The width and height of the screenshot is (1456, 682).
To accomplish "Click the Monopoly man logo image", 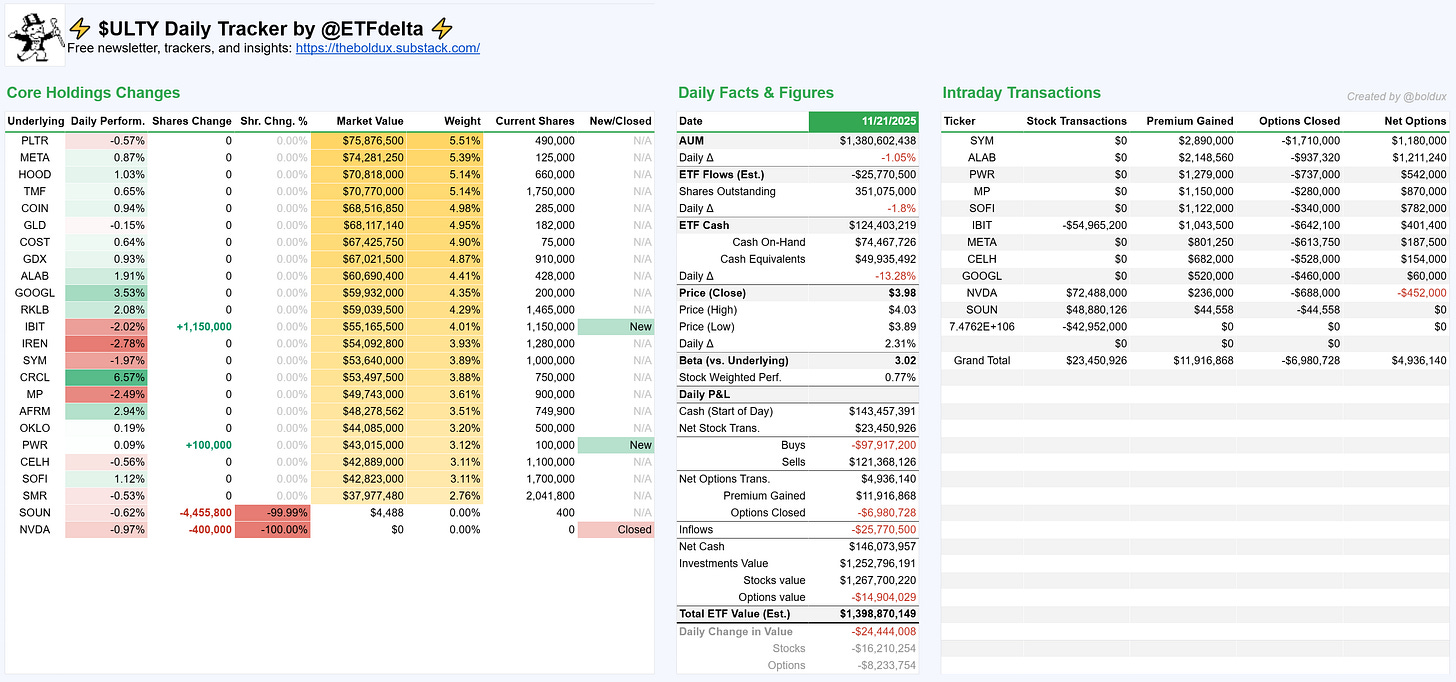I will point(35,34).
